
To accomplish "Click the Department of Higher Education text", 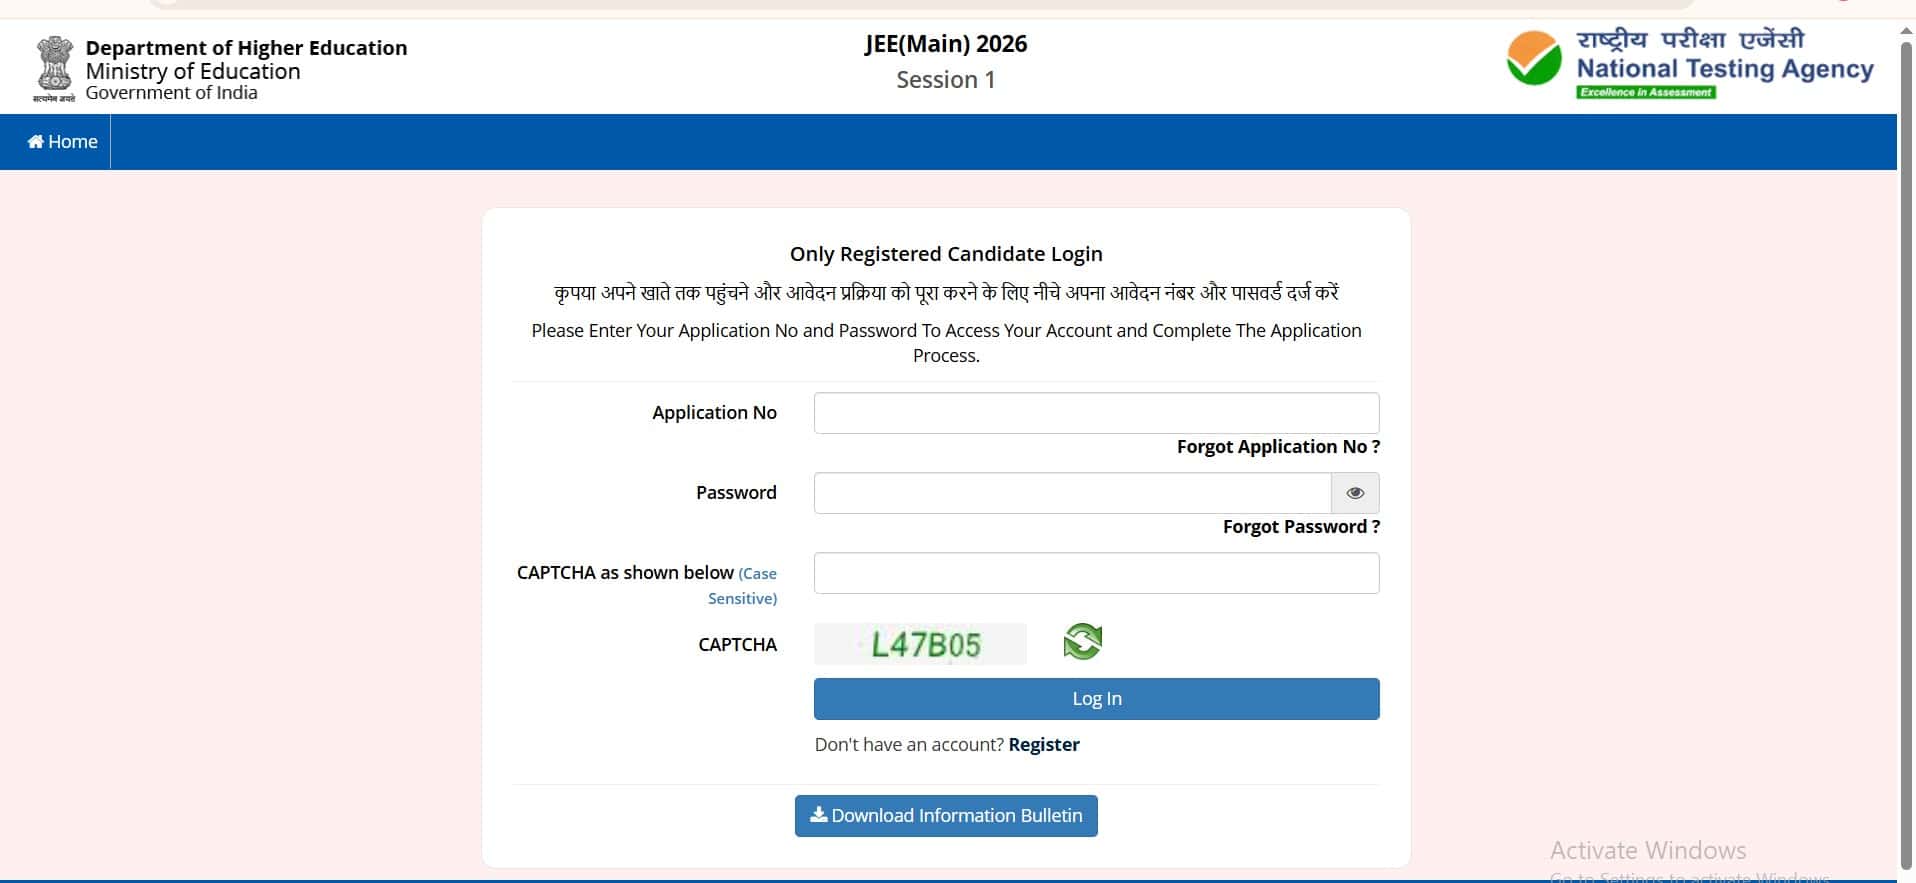I will click(246, 48).
